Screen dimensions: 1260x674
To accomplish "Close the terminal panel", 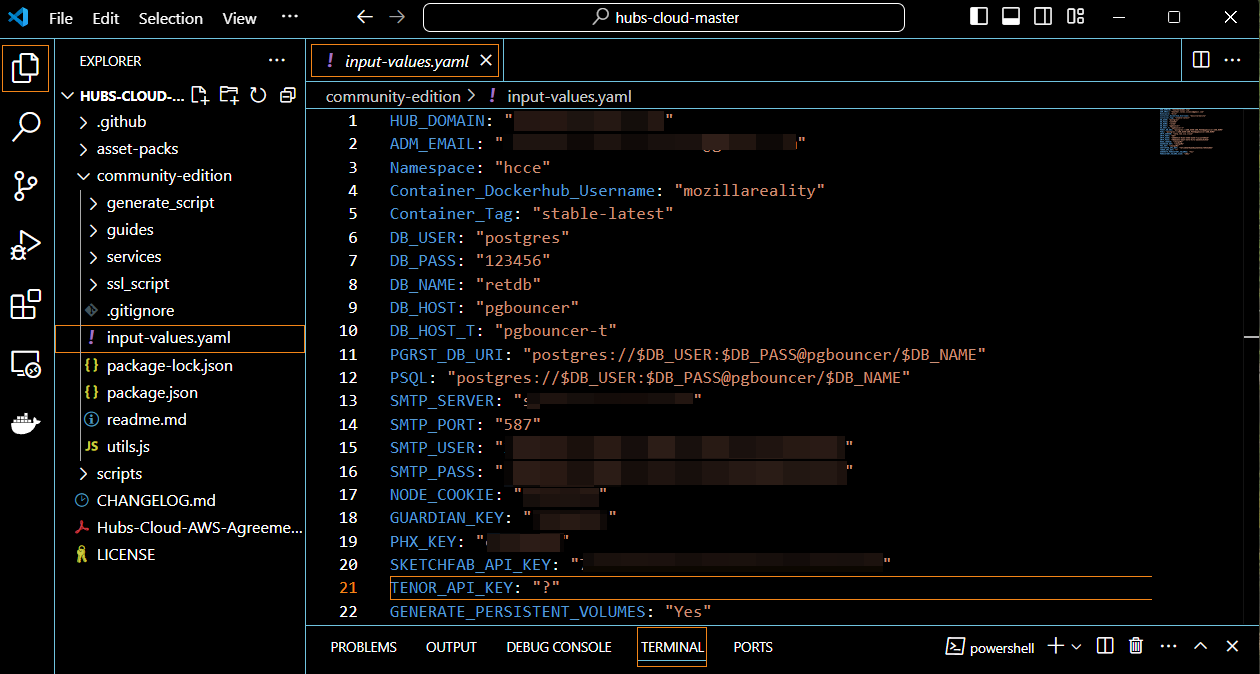I will pos(1233,647).
